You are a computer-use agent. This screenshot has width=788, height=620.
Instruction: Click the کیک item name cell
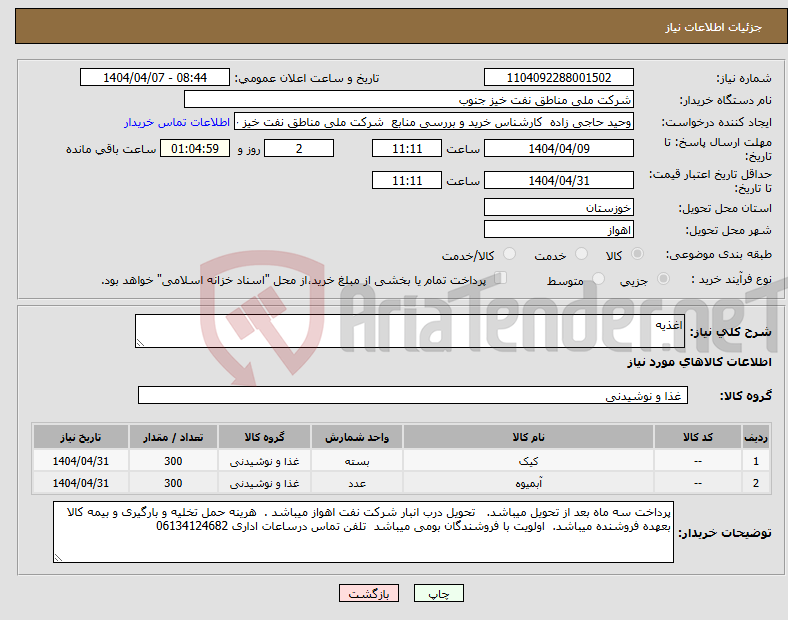[528, 461]
